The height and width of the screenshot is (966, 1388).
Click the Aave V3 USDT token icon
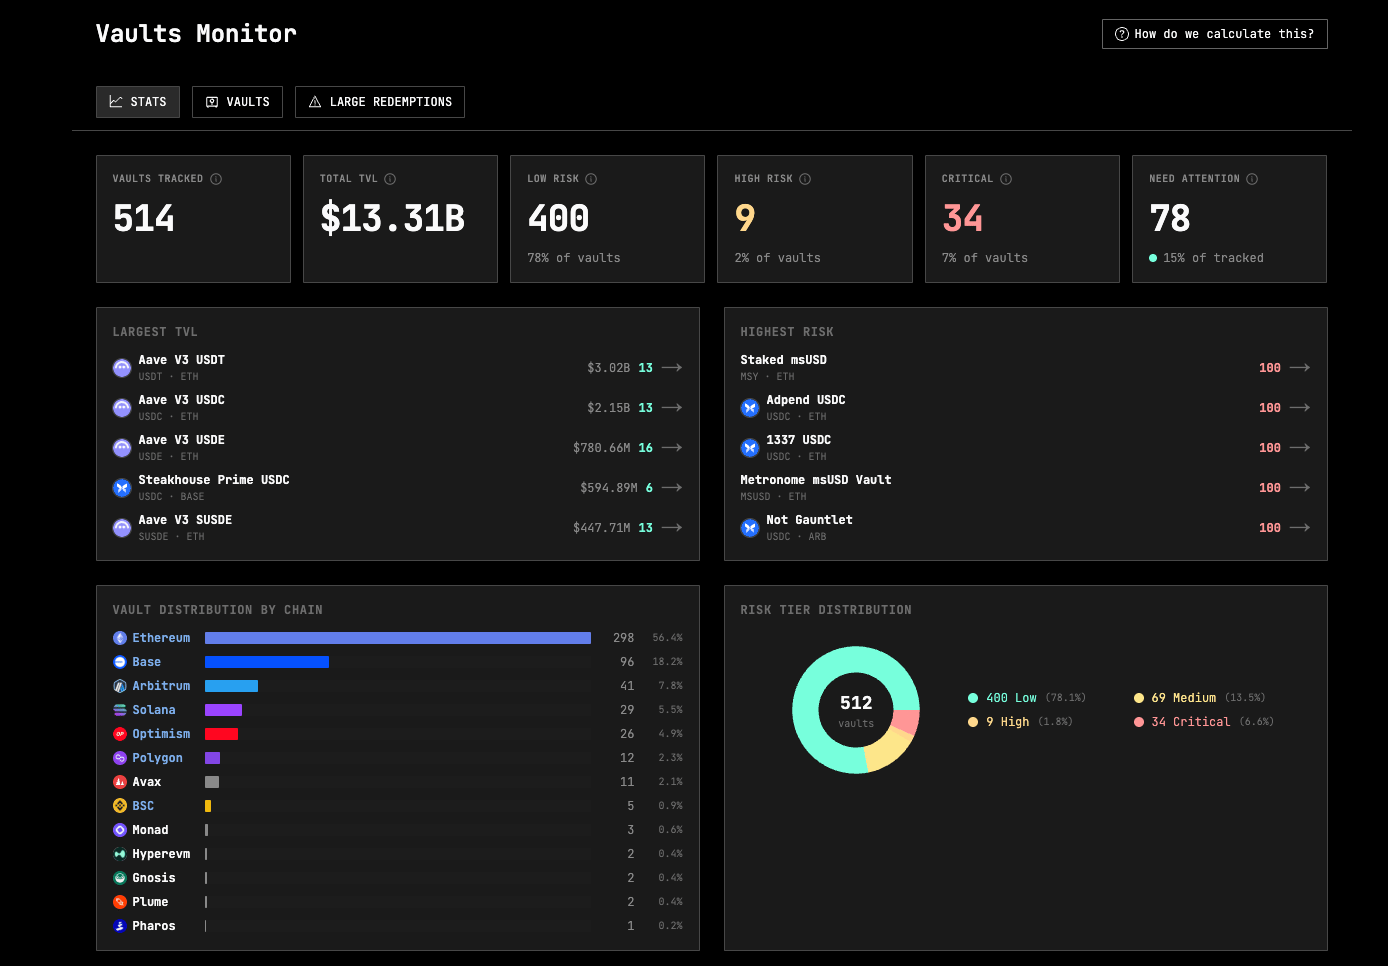(x=122, y=368)
